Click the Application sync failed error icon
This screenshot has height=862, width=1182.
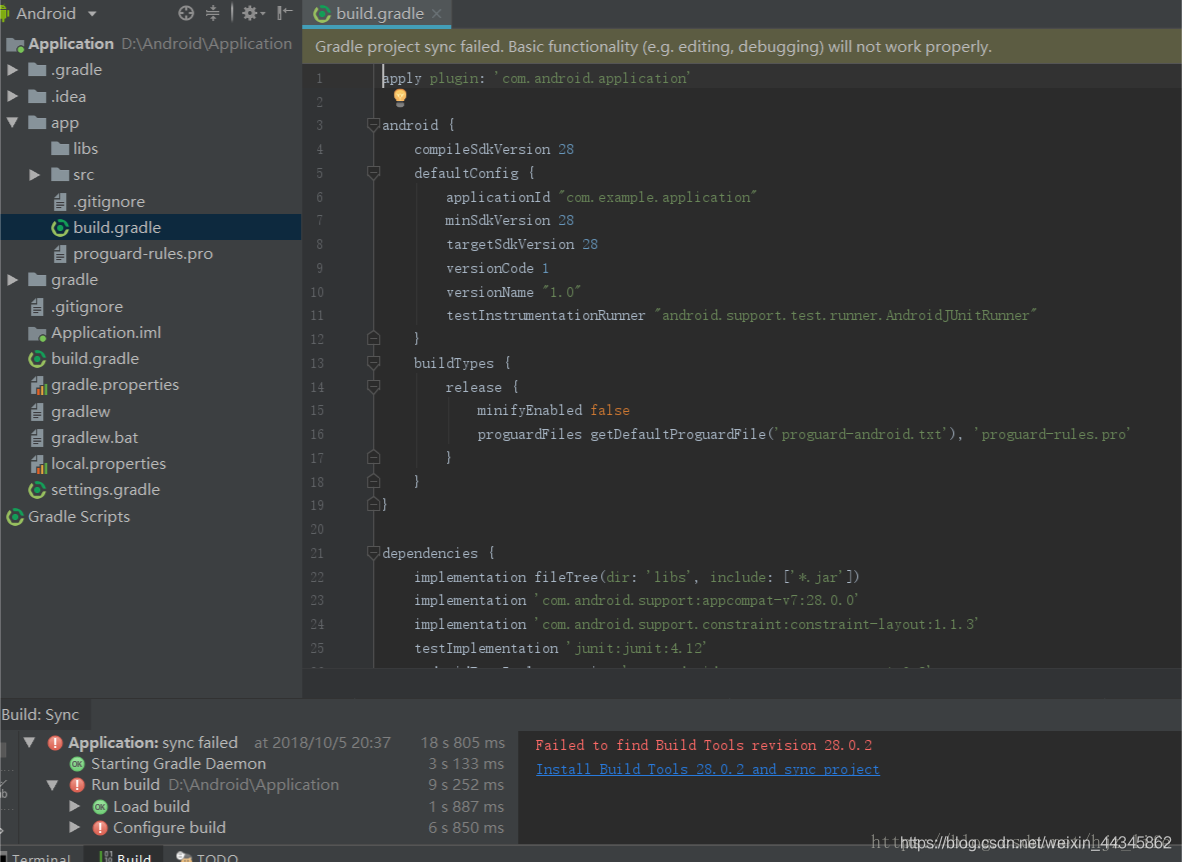pyautogui.click(x=55, y=743)
